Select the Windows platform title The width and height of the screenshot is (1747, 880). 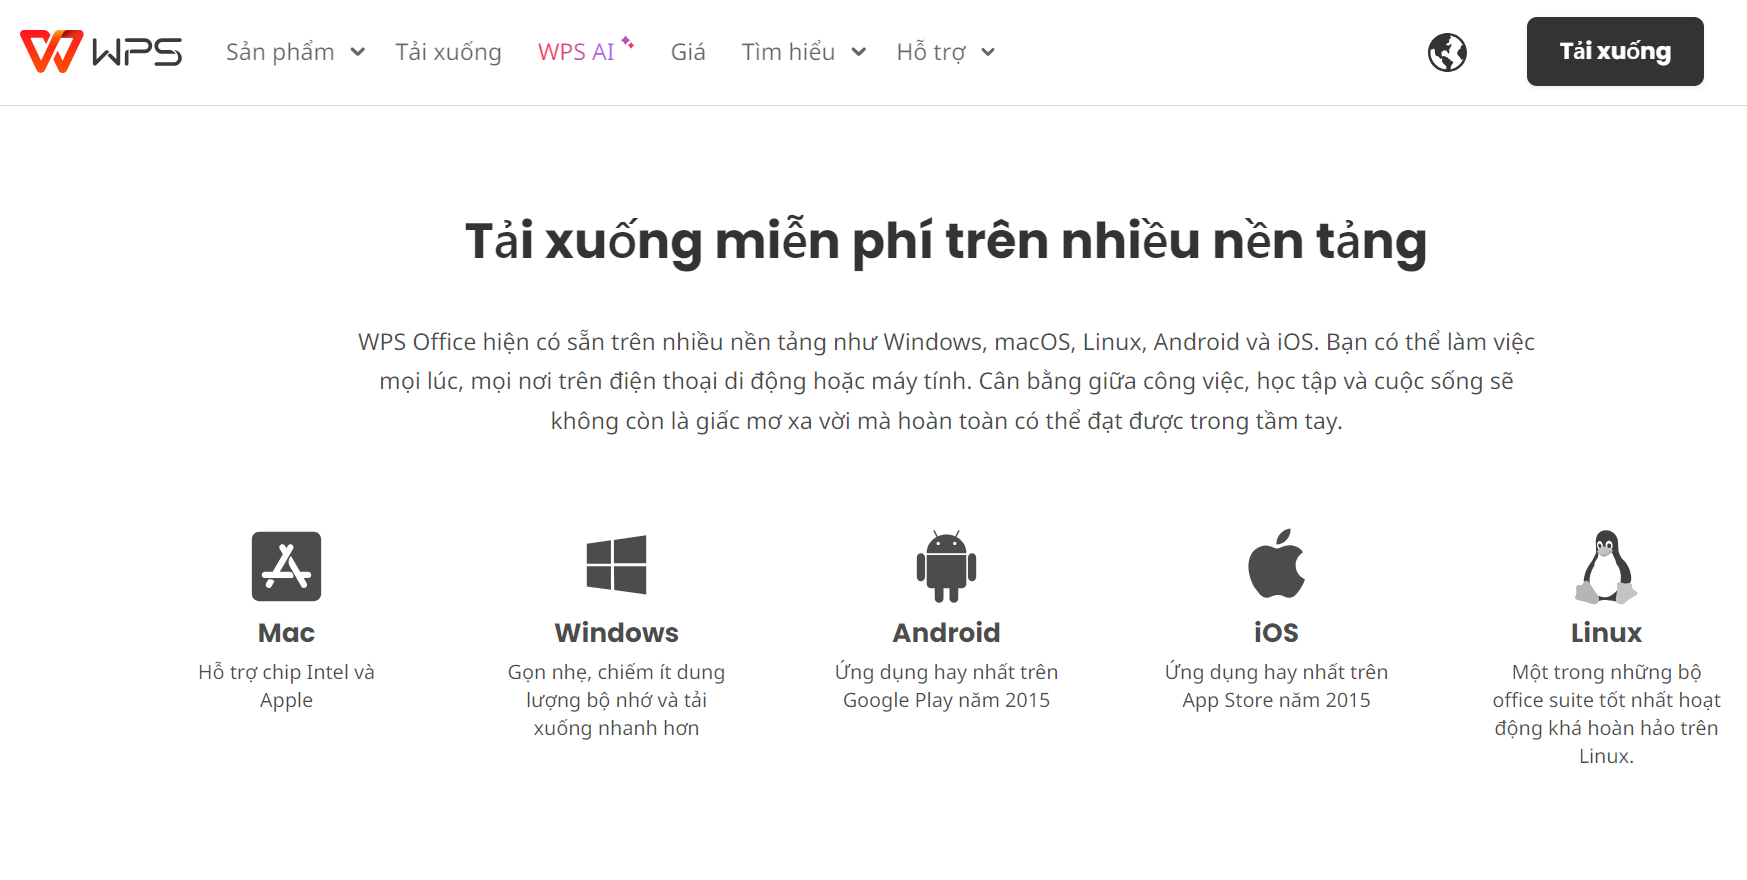pyautogui.click(x=616, y=633)
